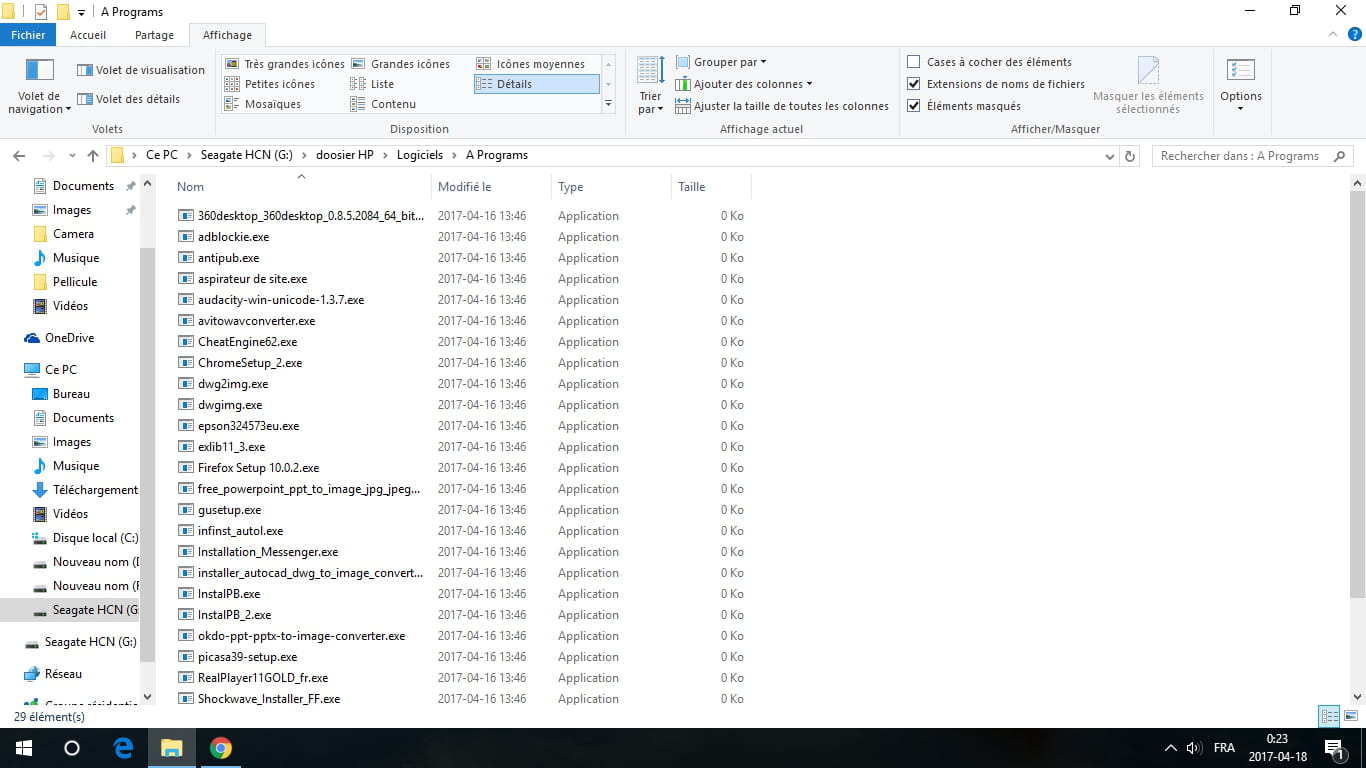Toggle Volet de visualisation pane
The image size is (1366, 768).
[x=141, y=70]
